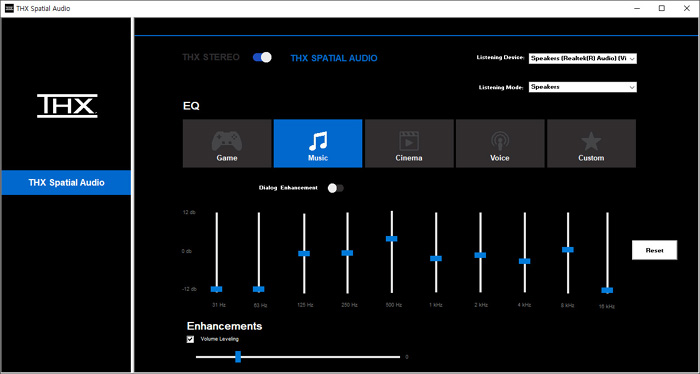
Task: Enable the Dialog Enhancement switch
Action: pos(336,188)
